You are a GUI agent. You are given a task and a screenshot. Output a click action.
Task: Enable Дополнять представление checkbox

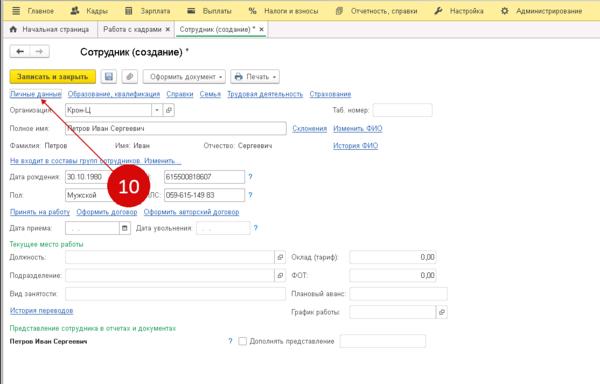(x=243, y=341)
